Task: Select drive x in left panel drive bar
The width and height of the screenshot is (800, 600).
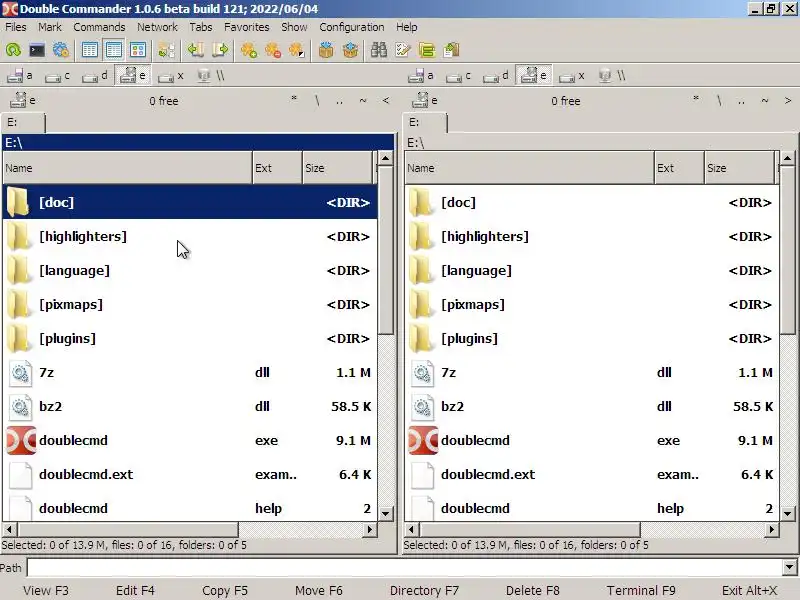Action: [x=170, y=76]
